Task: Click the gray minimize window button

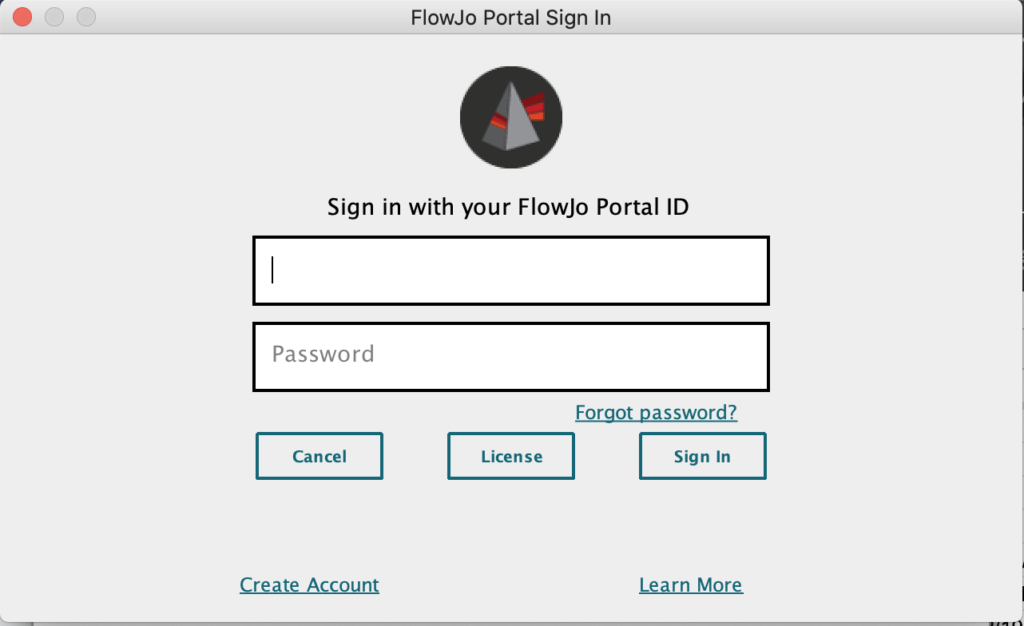Action: pyautogui.click(x=54, y=17)
